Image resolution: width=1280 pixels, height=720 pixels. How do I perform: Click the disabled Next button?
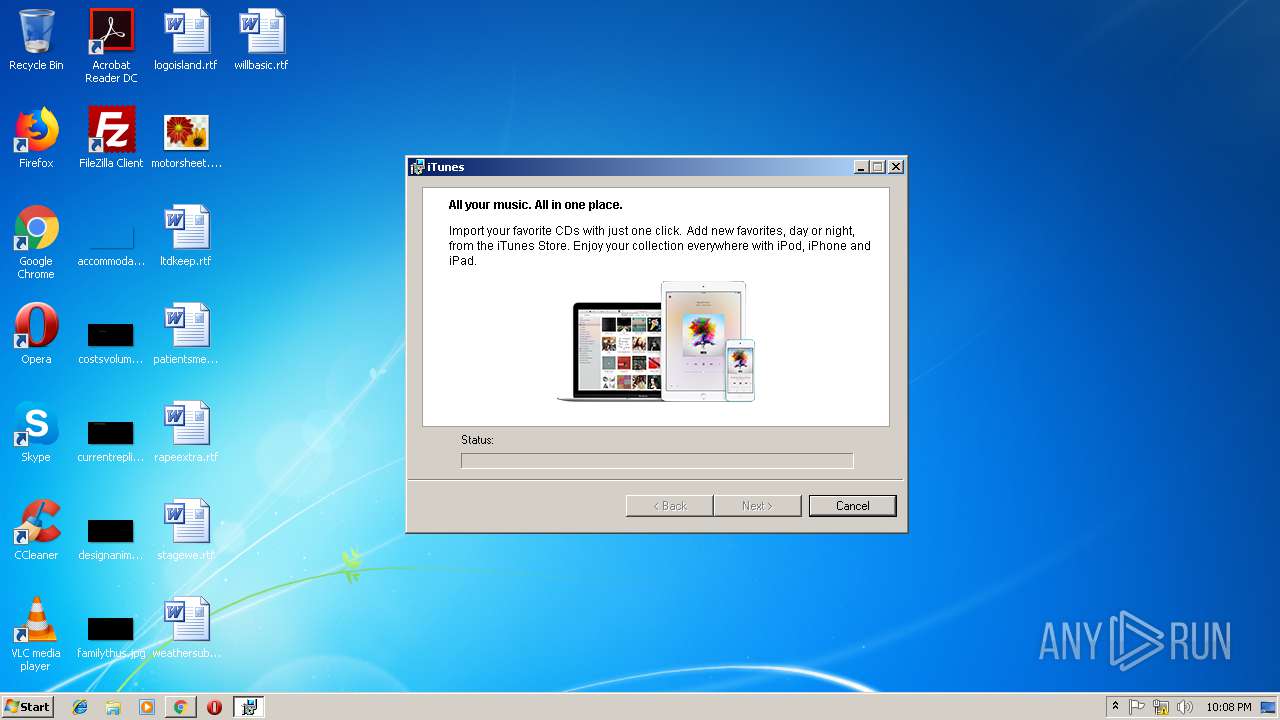757,506
